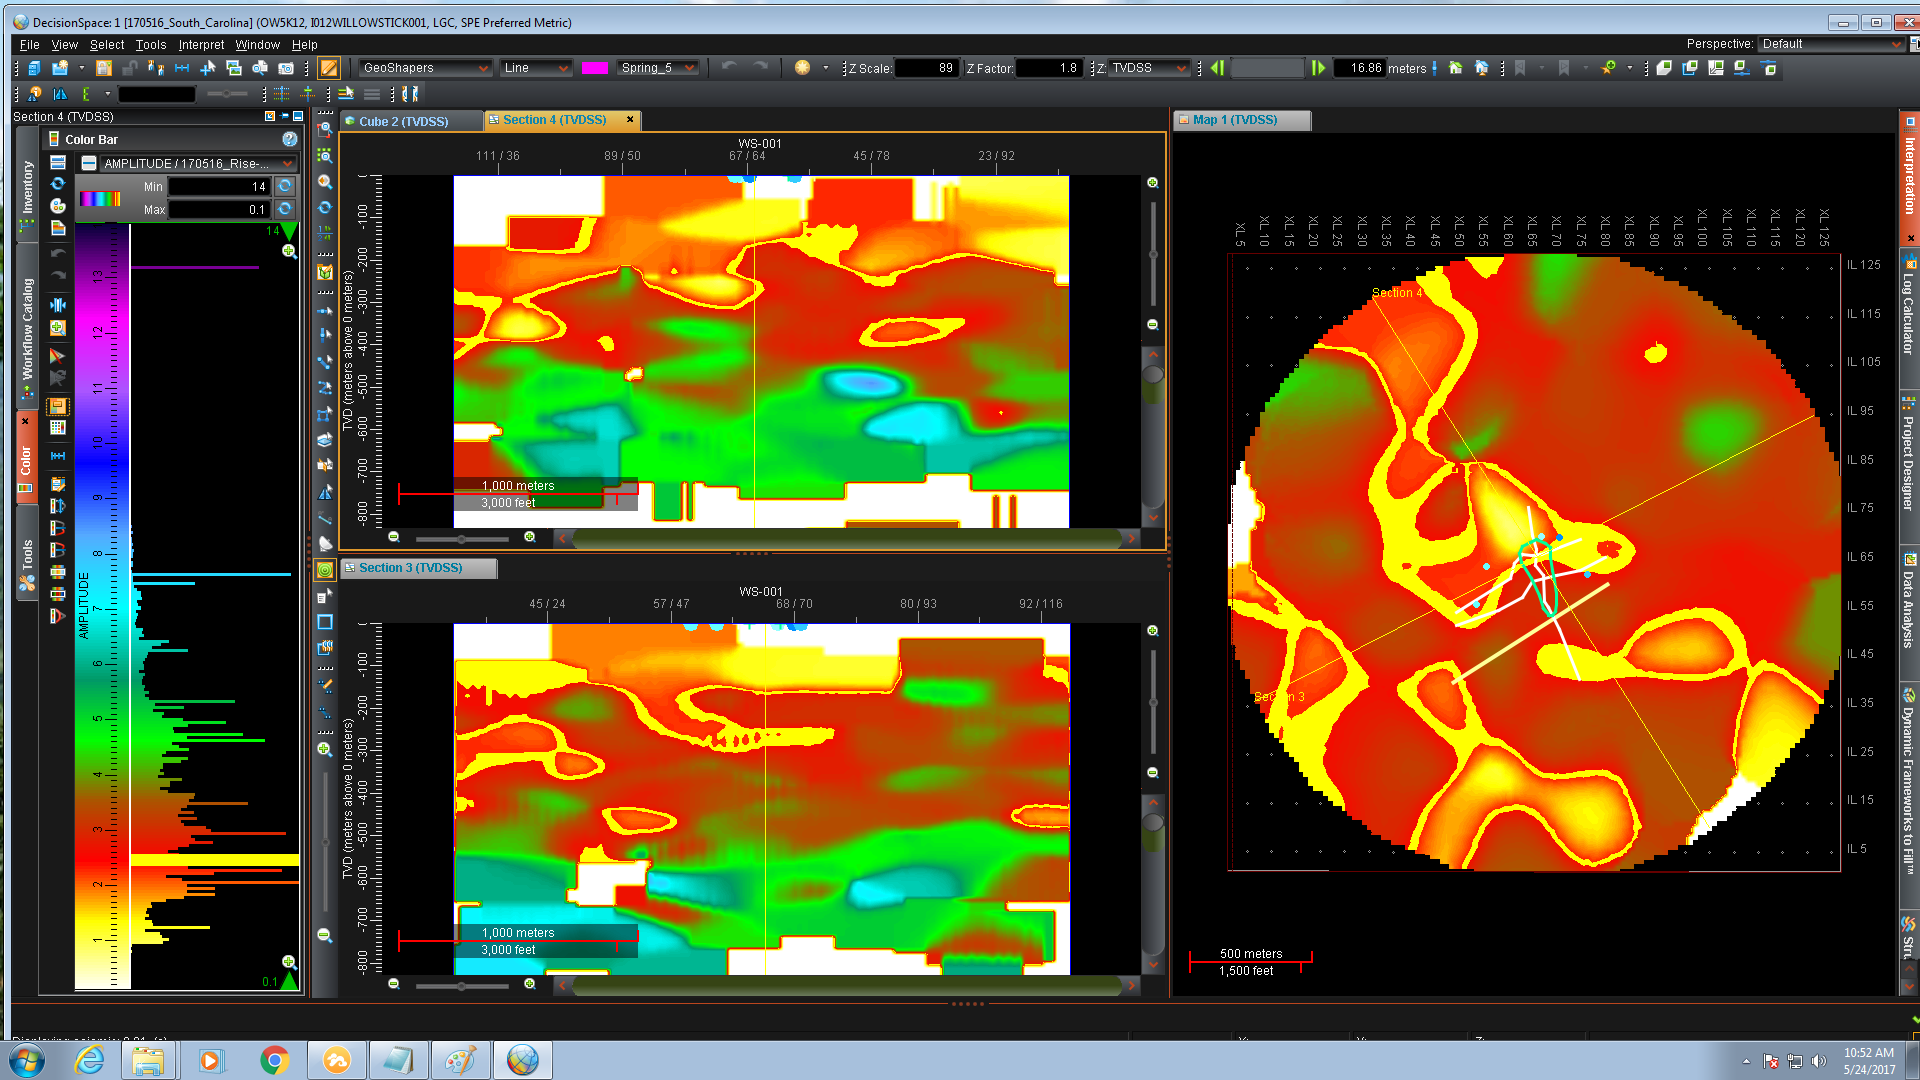Toggle the highlighted color bar display icon
This screenshot has height=1080, width=1920.
click(x=58, y=407)
